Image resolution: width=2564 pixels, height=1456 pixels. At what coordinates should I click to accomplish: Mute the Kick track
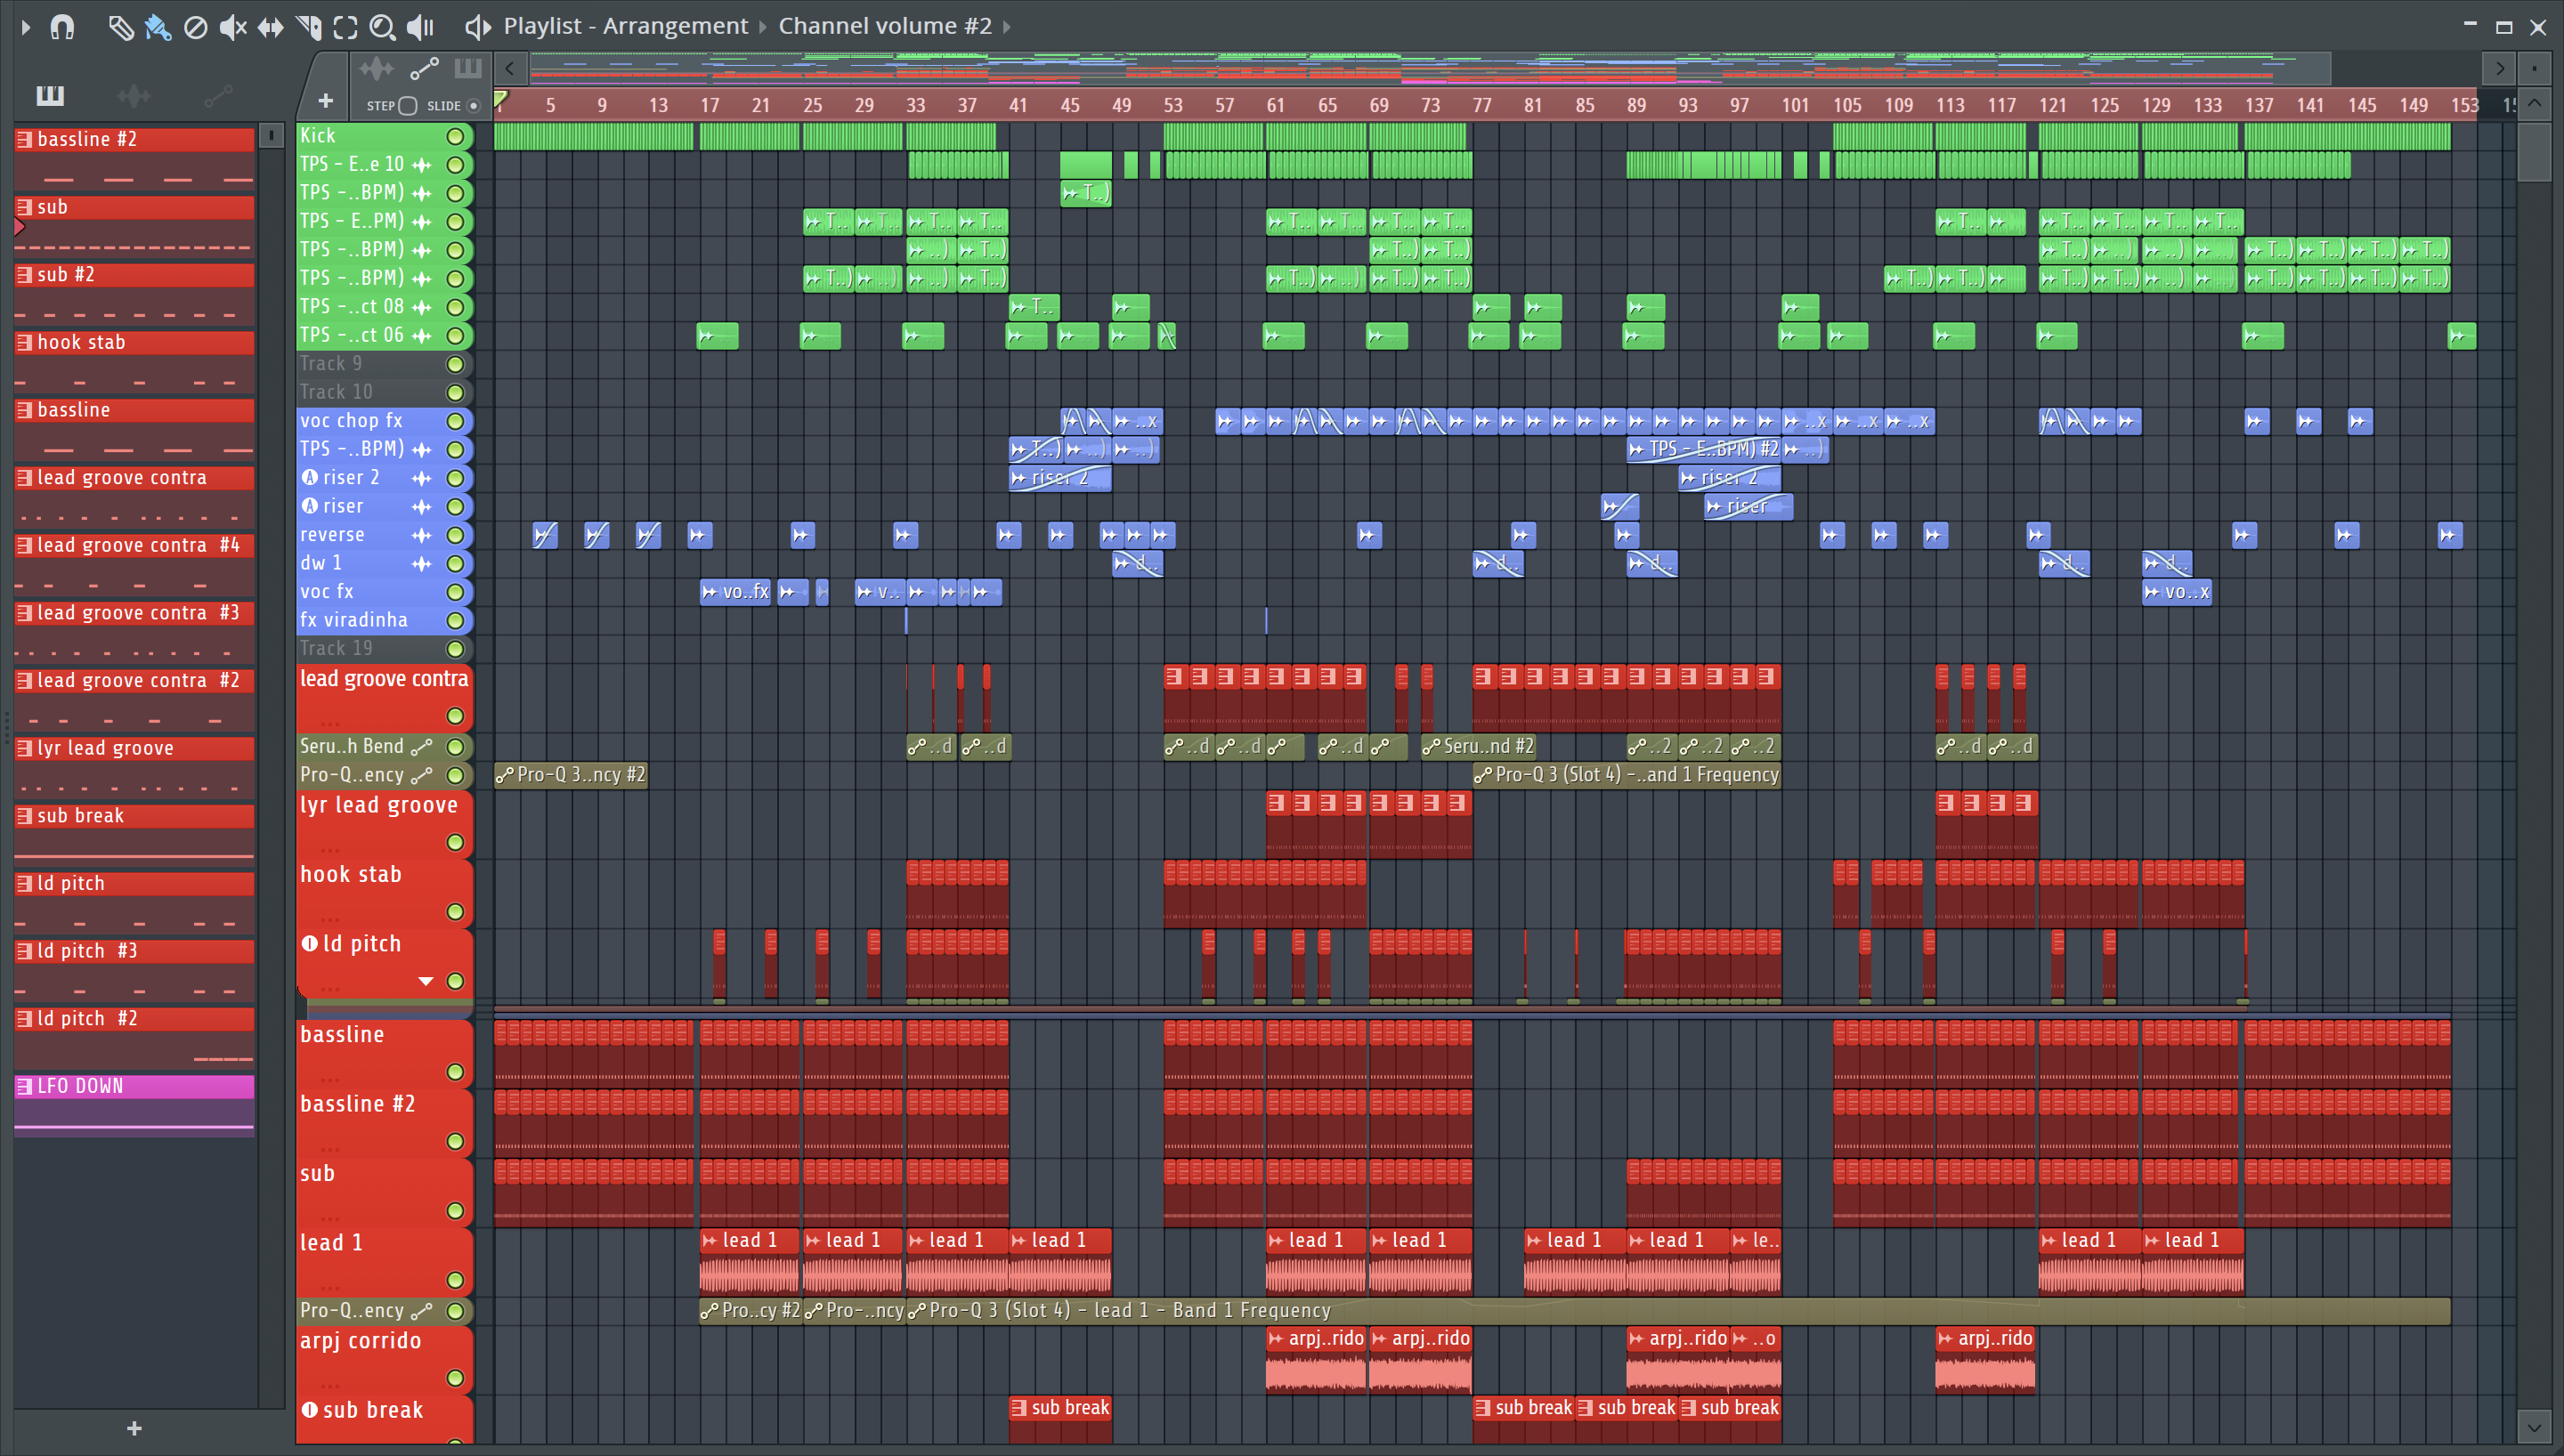(x=455, y=136)
